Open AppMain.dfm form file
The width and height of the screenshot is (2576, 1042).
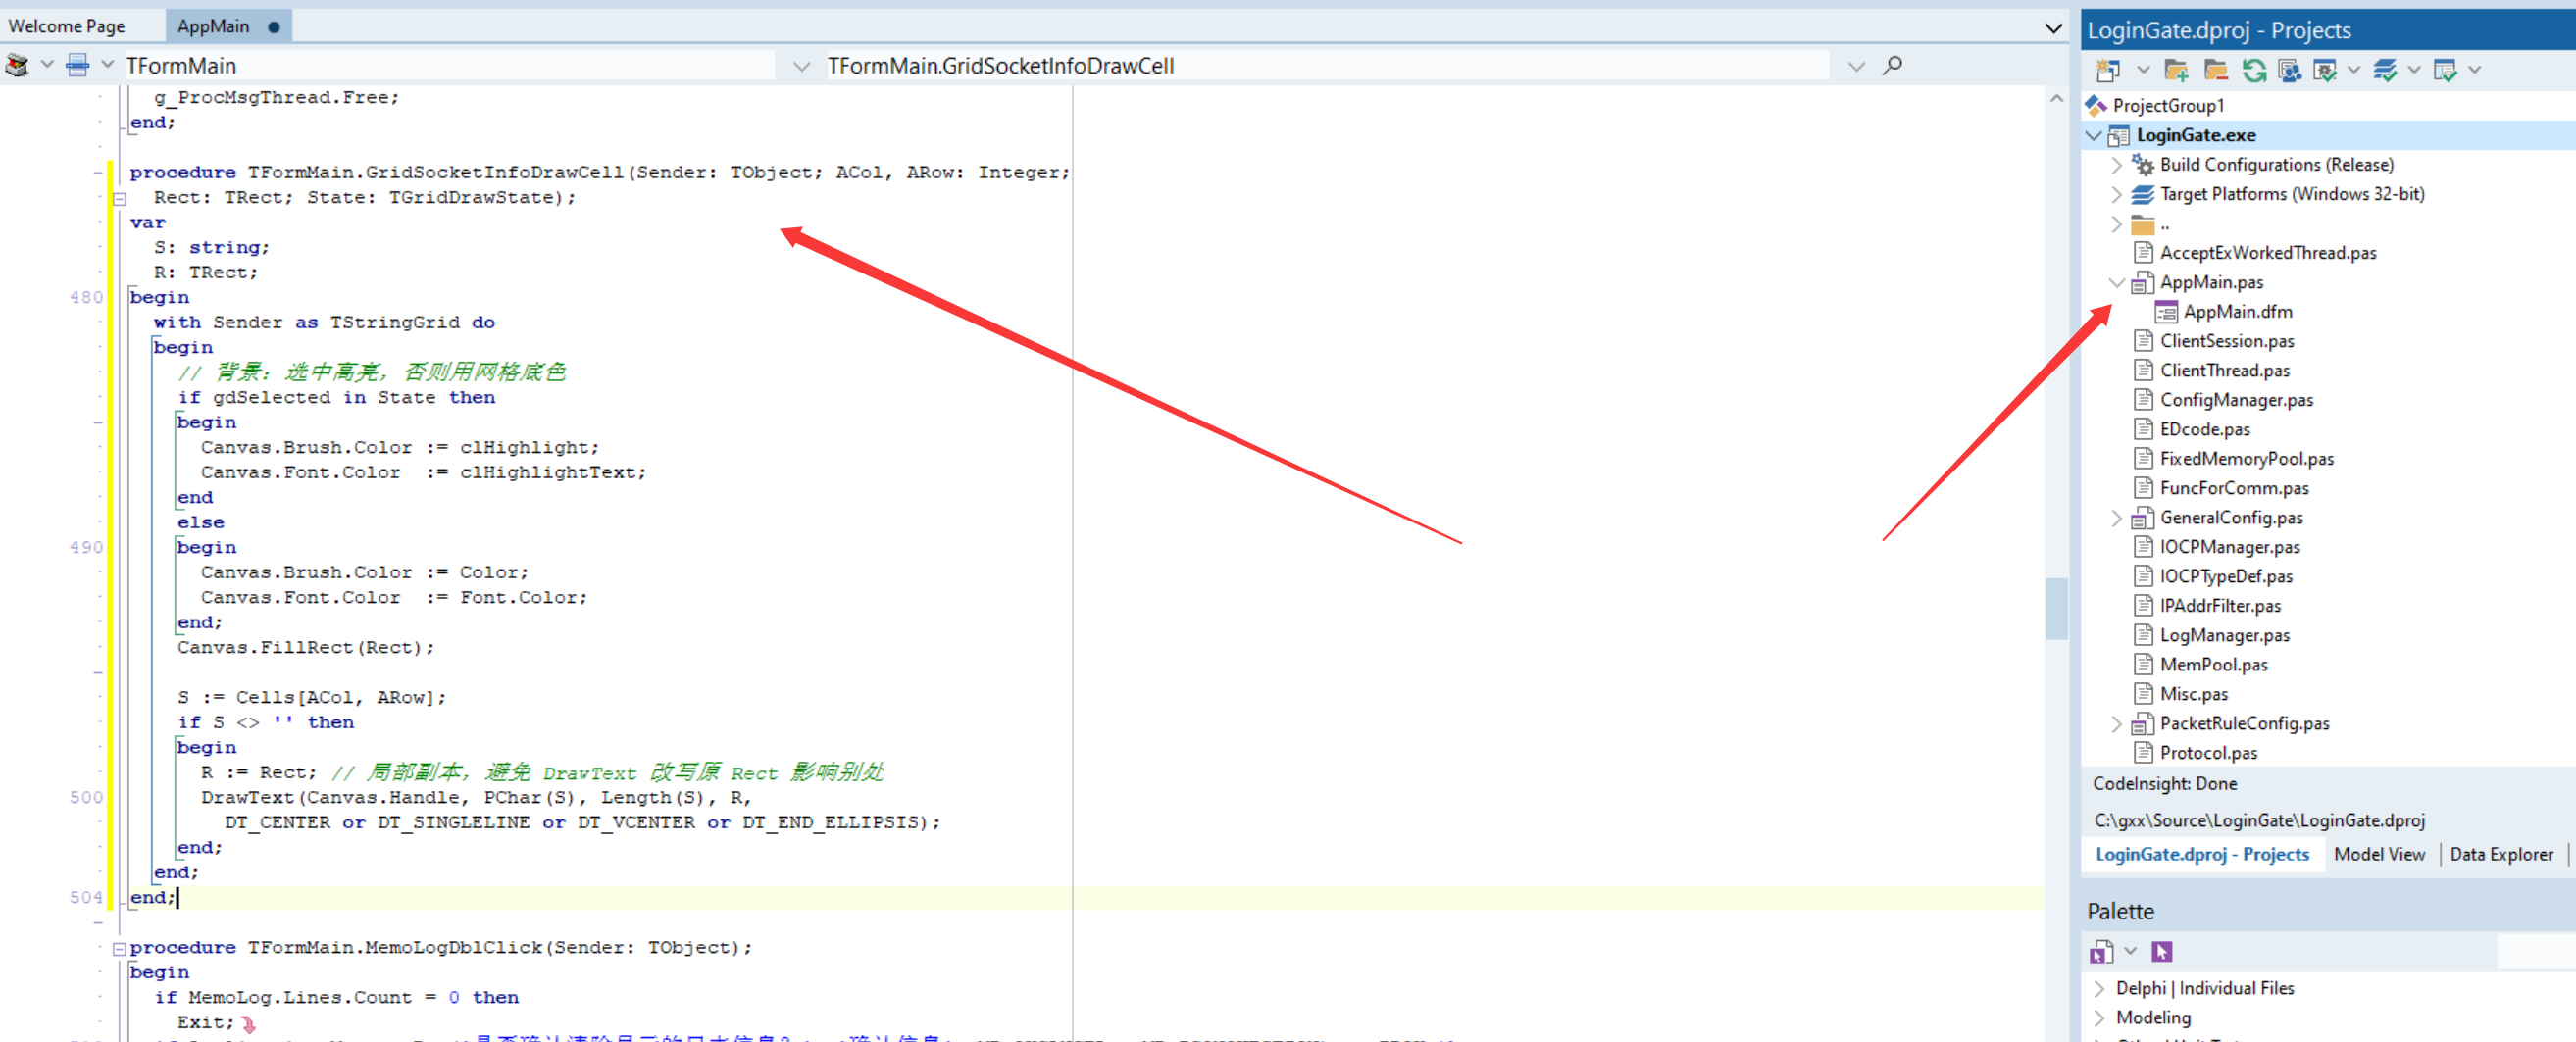[x=2237, y=312]
